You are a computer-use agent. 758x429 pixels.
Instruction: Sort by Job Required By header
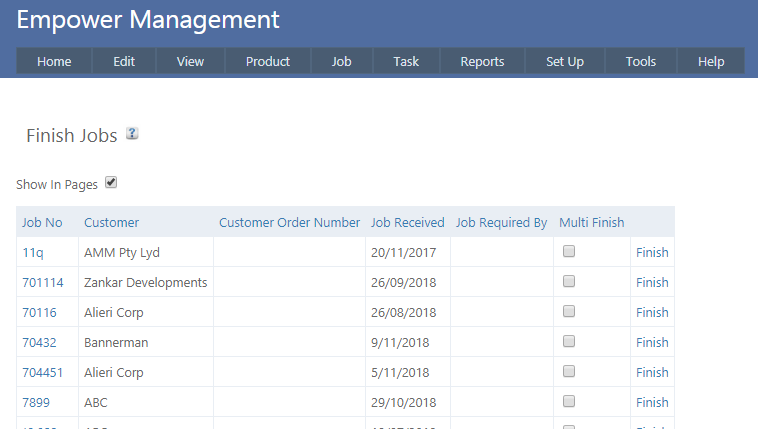[501, 222]
